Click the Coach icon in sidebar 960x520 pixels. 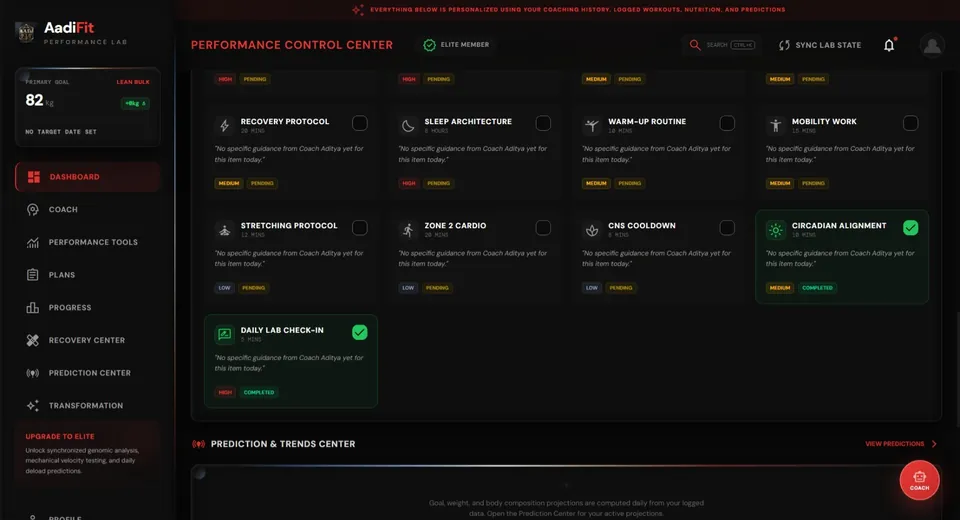coord(32,209)
